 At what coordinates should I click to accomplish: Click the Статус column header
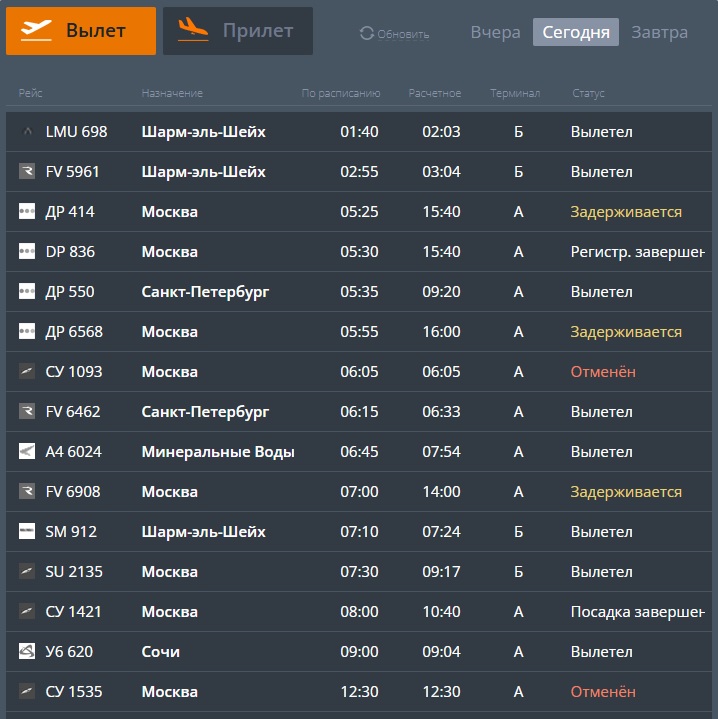tap(588, 93)
